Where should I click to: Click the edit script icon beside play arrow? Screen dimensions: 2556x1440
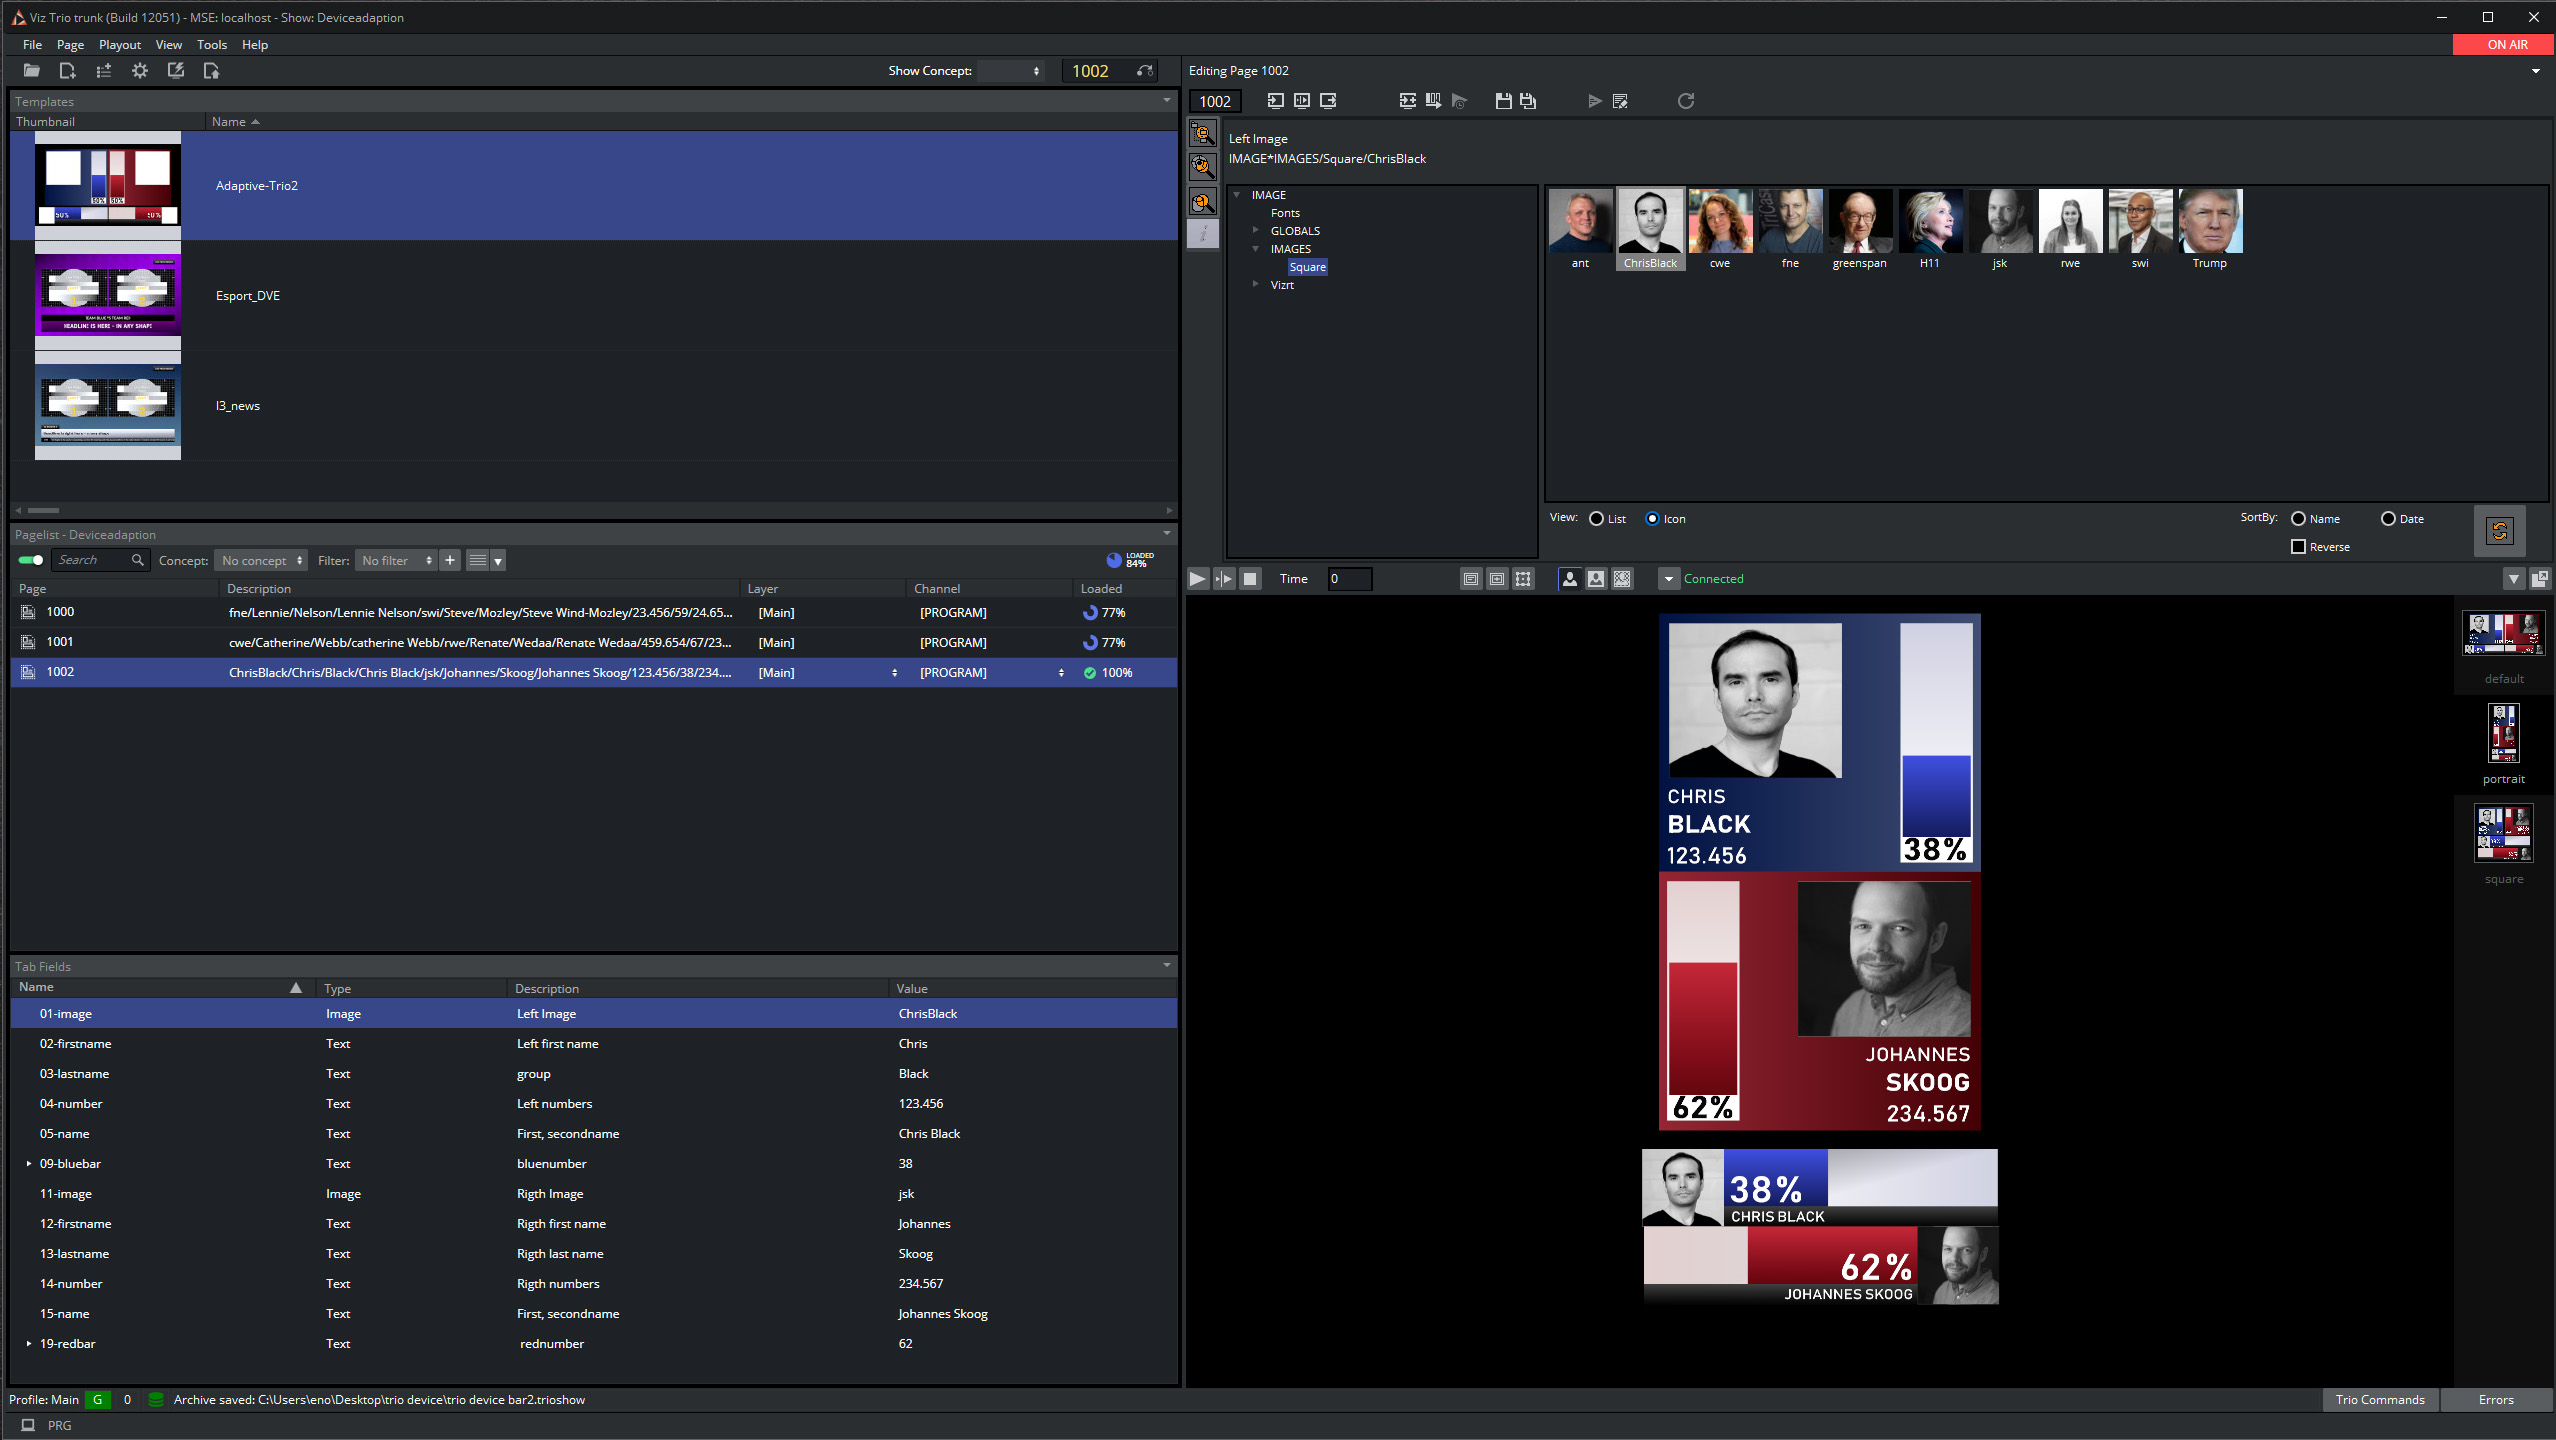pos(1621,101)
